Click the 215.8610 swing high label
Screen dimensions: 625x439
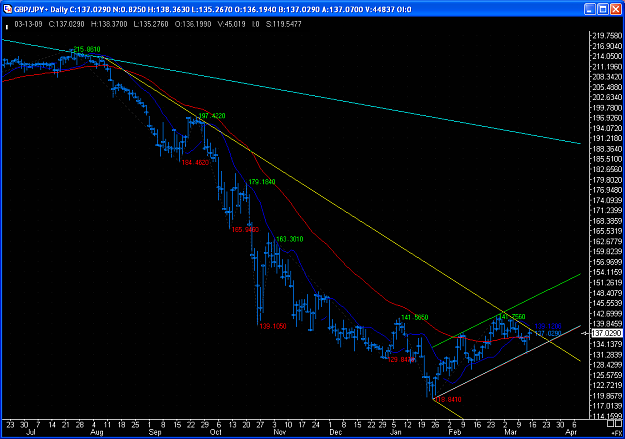pyautogui.click(x=87, y=49)
